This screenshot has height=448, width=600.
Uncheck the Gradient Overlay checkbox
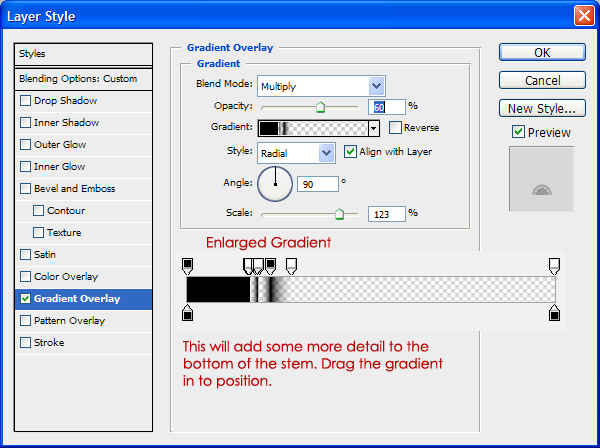26,298
